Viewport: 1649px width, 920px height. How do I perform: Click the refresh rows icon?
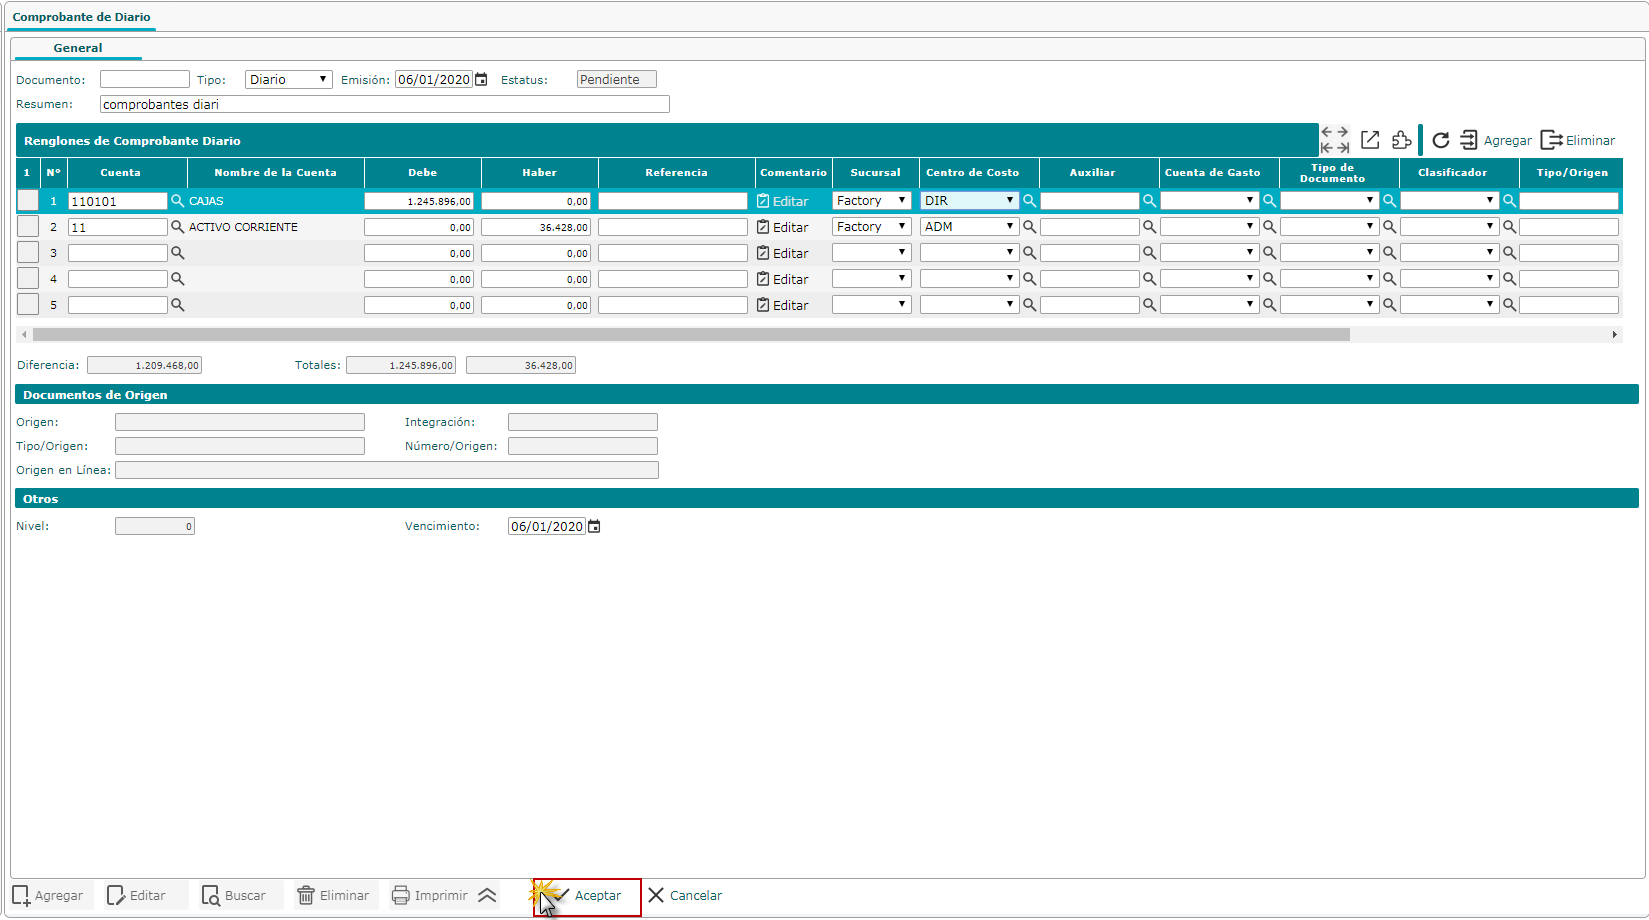(x=1440, y=140)
